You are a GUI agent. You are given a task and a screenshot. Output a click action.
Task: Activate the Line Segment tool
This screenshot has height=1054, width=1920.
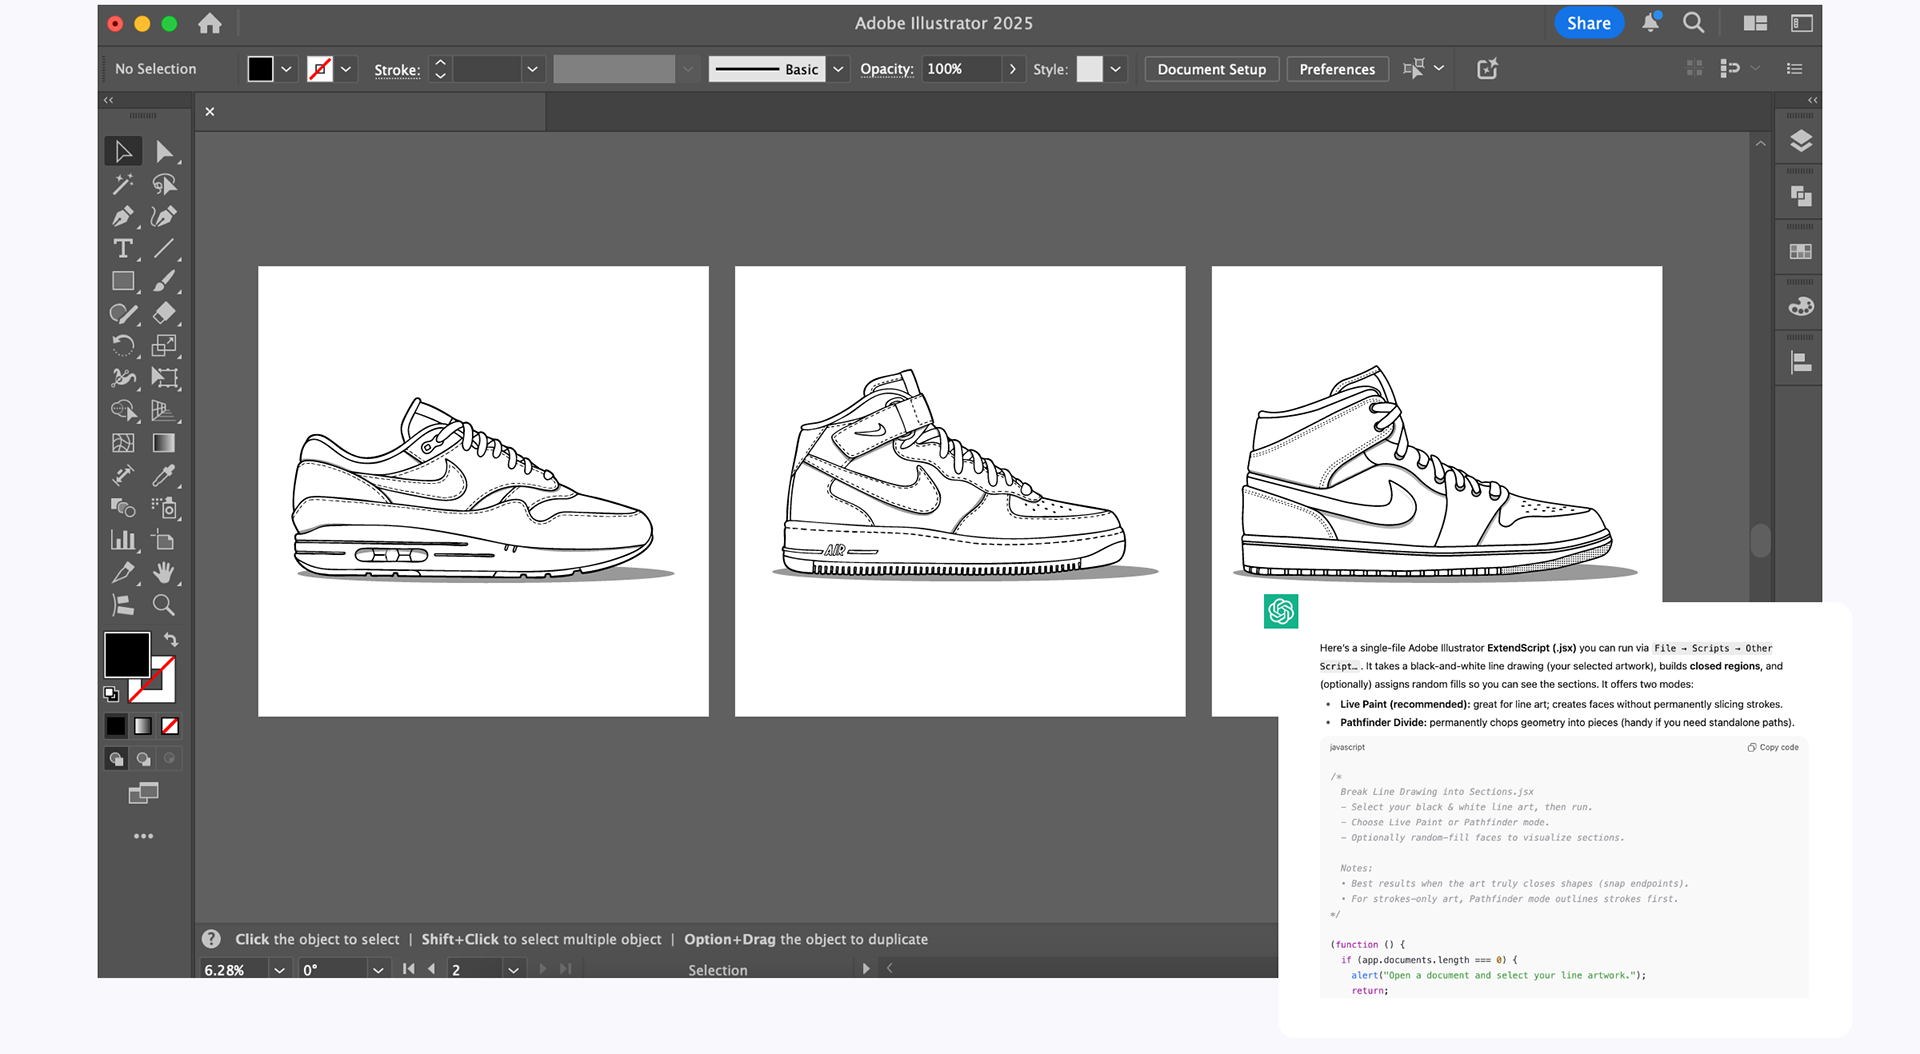[x=164, y=248]
